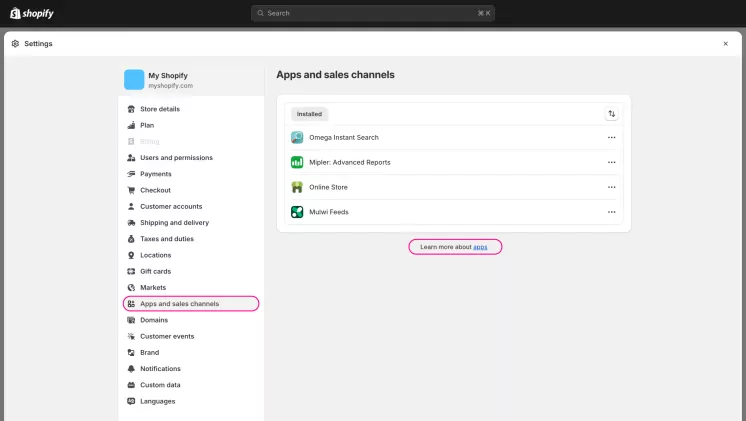Screen dimensions: 746x421
Task: Click the Custom data icon
Action: coord(131,385)
